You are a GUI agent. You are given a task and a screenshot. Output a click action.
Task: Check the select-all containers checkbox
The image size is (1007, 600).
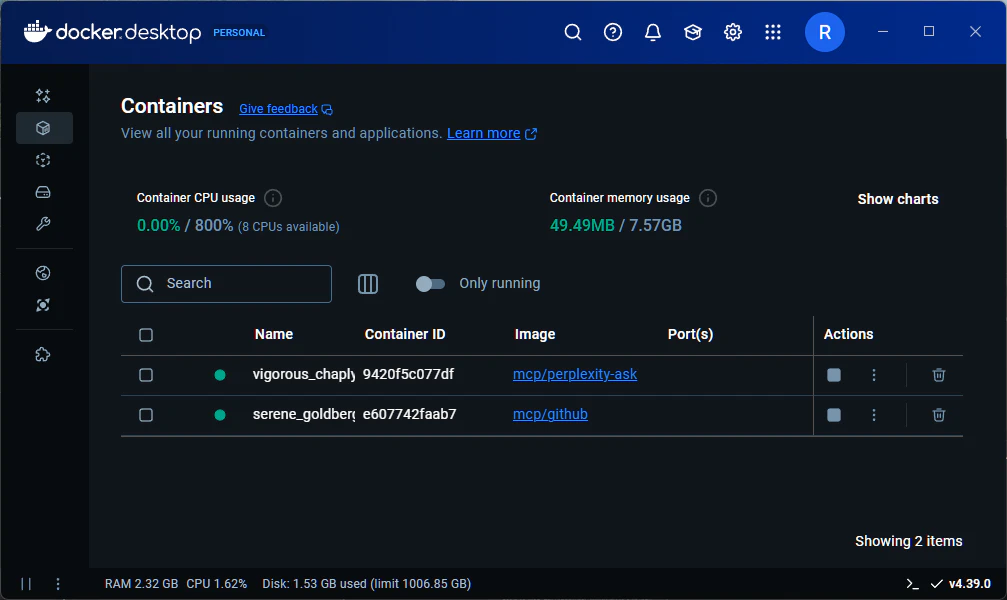point(146,335)
